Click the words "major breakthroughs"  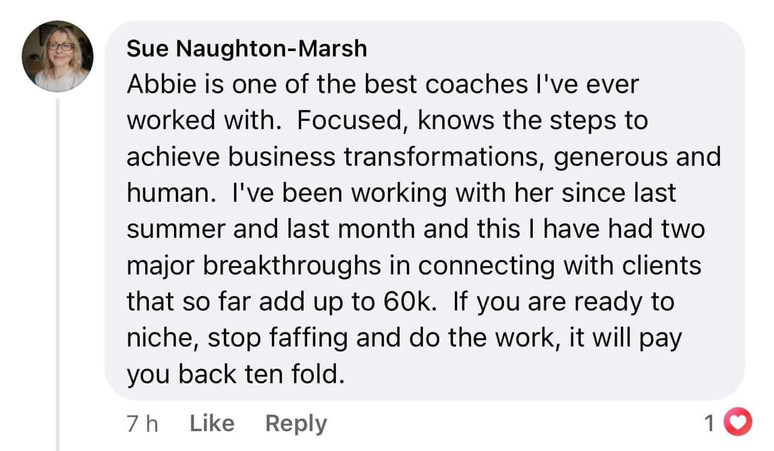[237, 265]
